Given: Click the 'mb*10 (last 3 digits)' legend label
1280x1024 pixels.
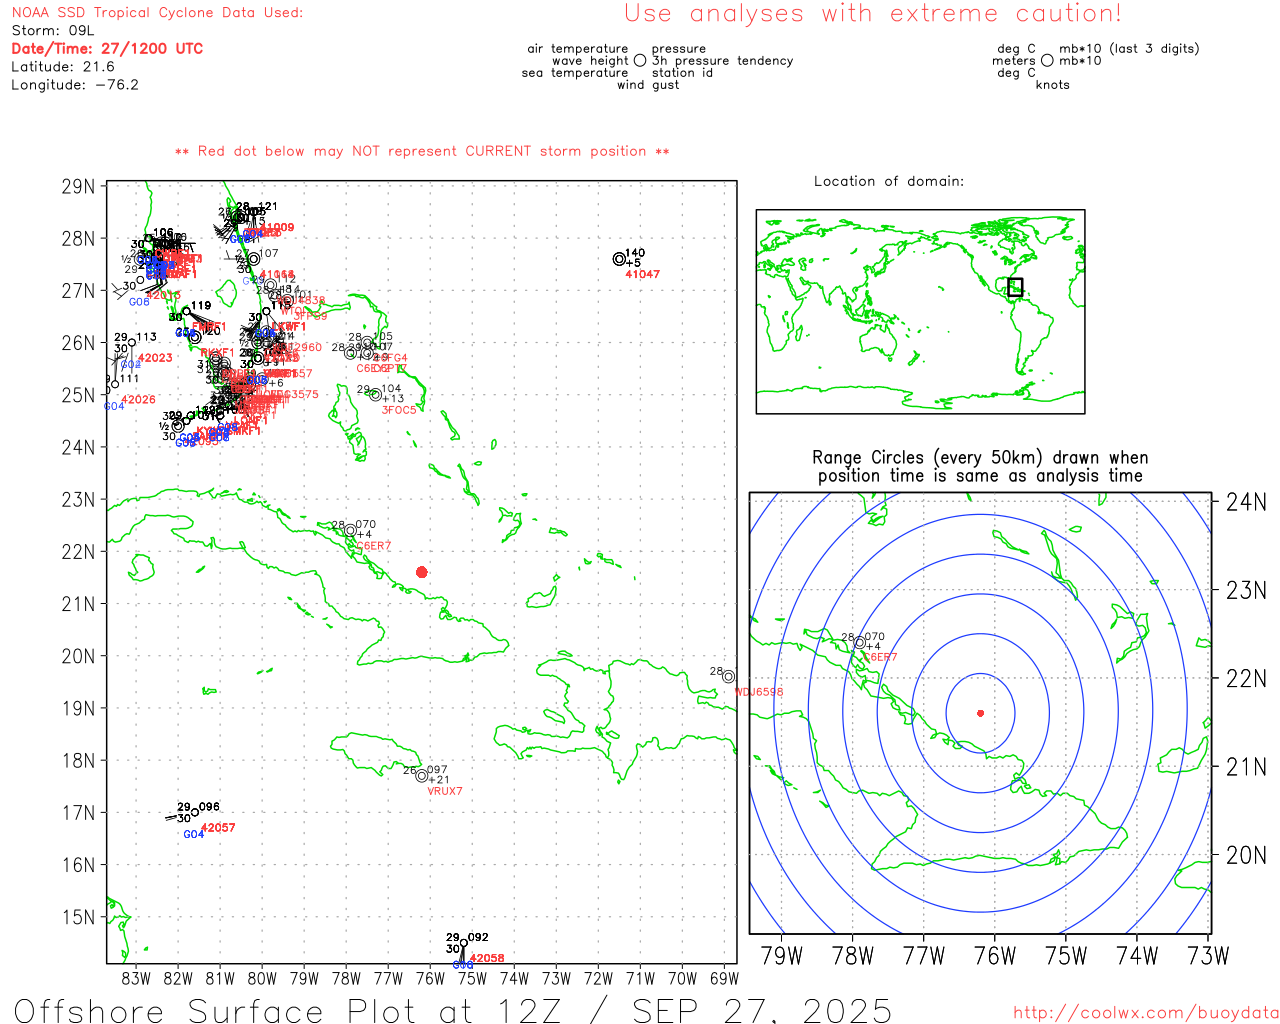Looking at the screenshot, I should click(1129, 49).
